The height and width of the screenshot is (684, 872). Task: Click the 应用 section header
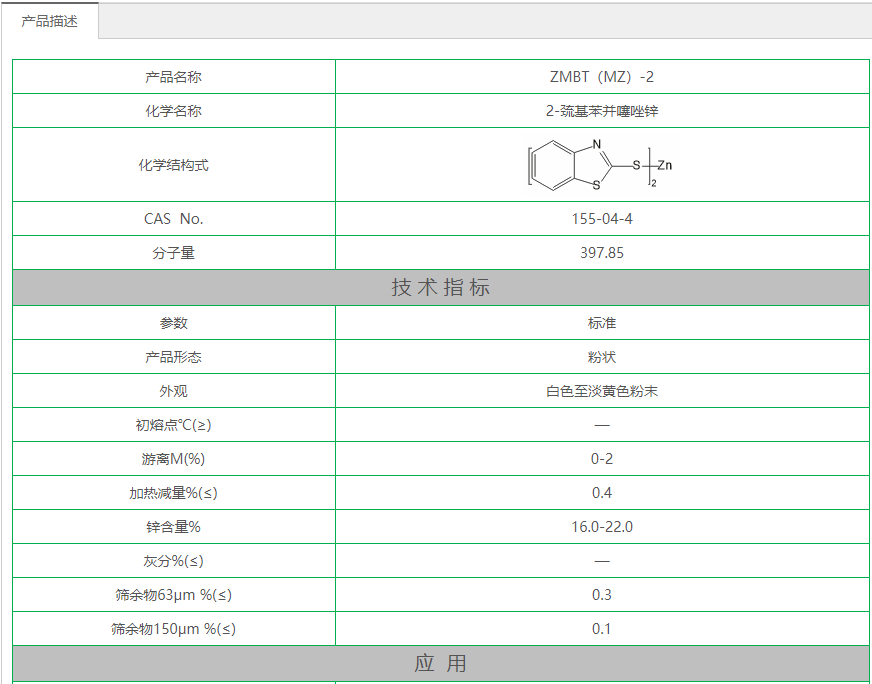[441, 664]
